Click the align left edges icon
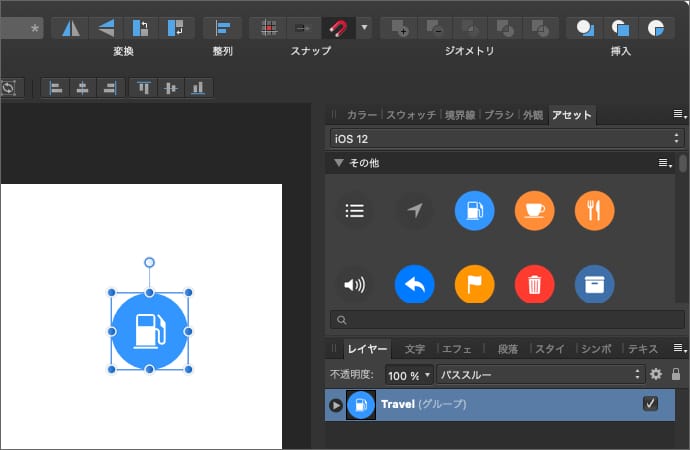690x450 pixels. 56,88
